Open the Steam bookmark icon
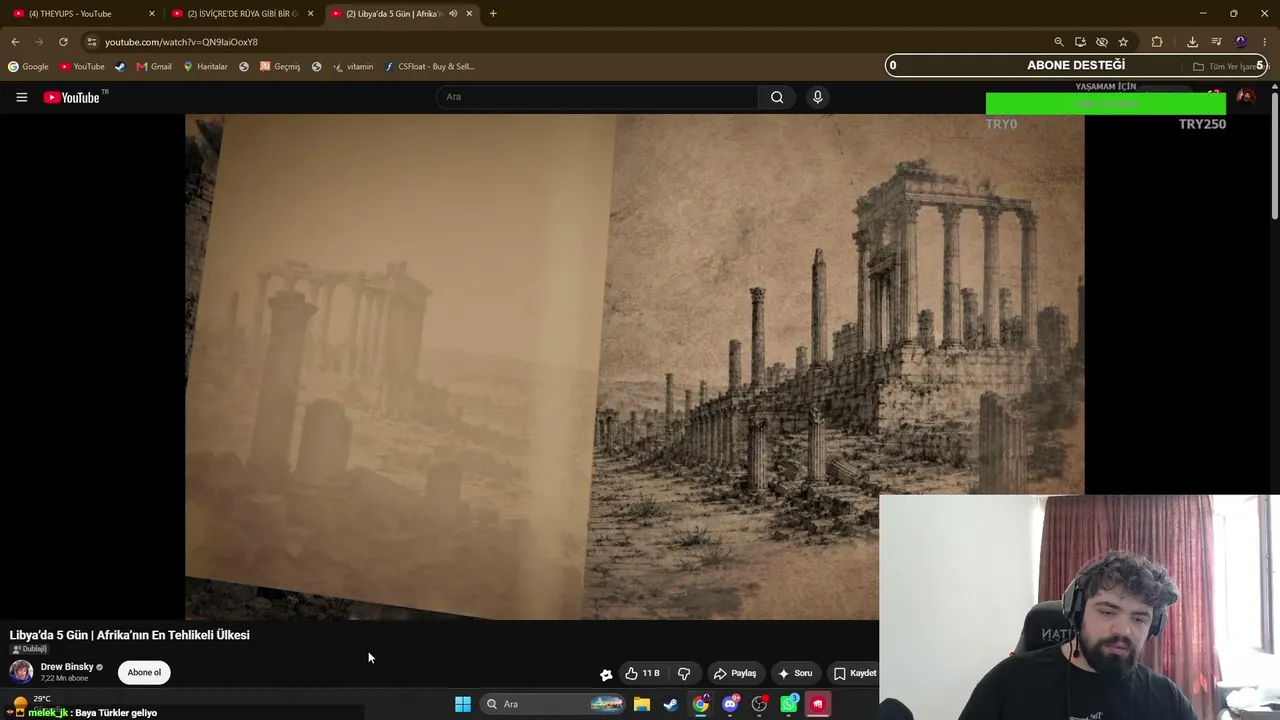Viewport: 1280px width, 720px height. click(120, 67)
